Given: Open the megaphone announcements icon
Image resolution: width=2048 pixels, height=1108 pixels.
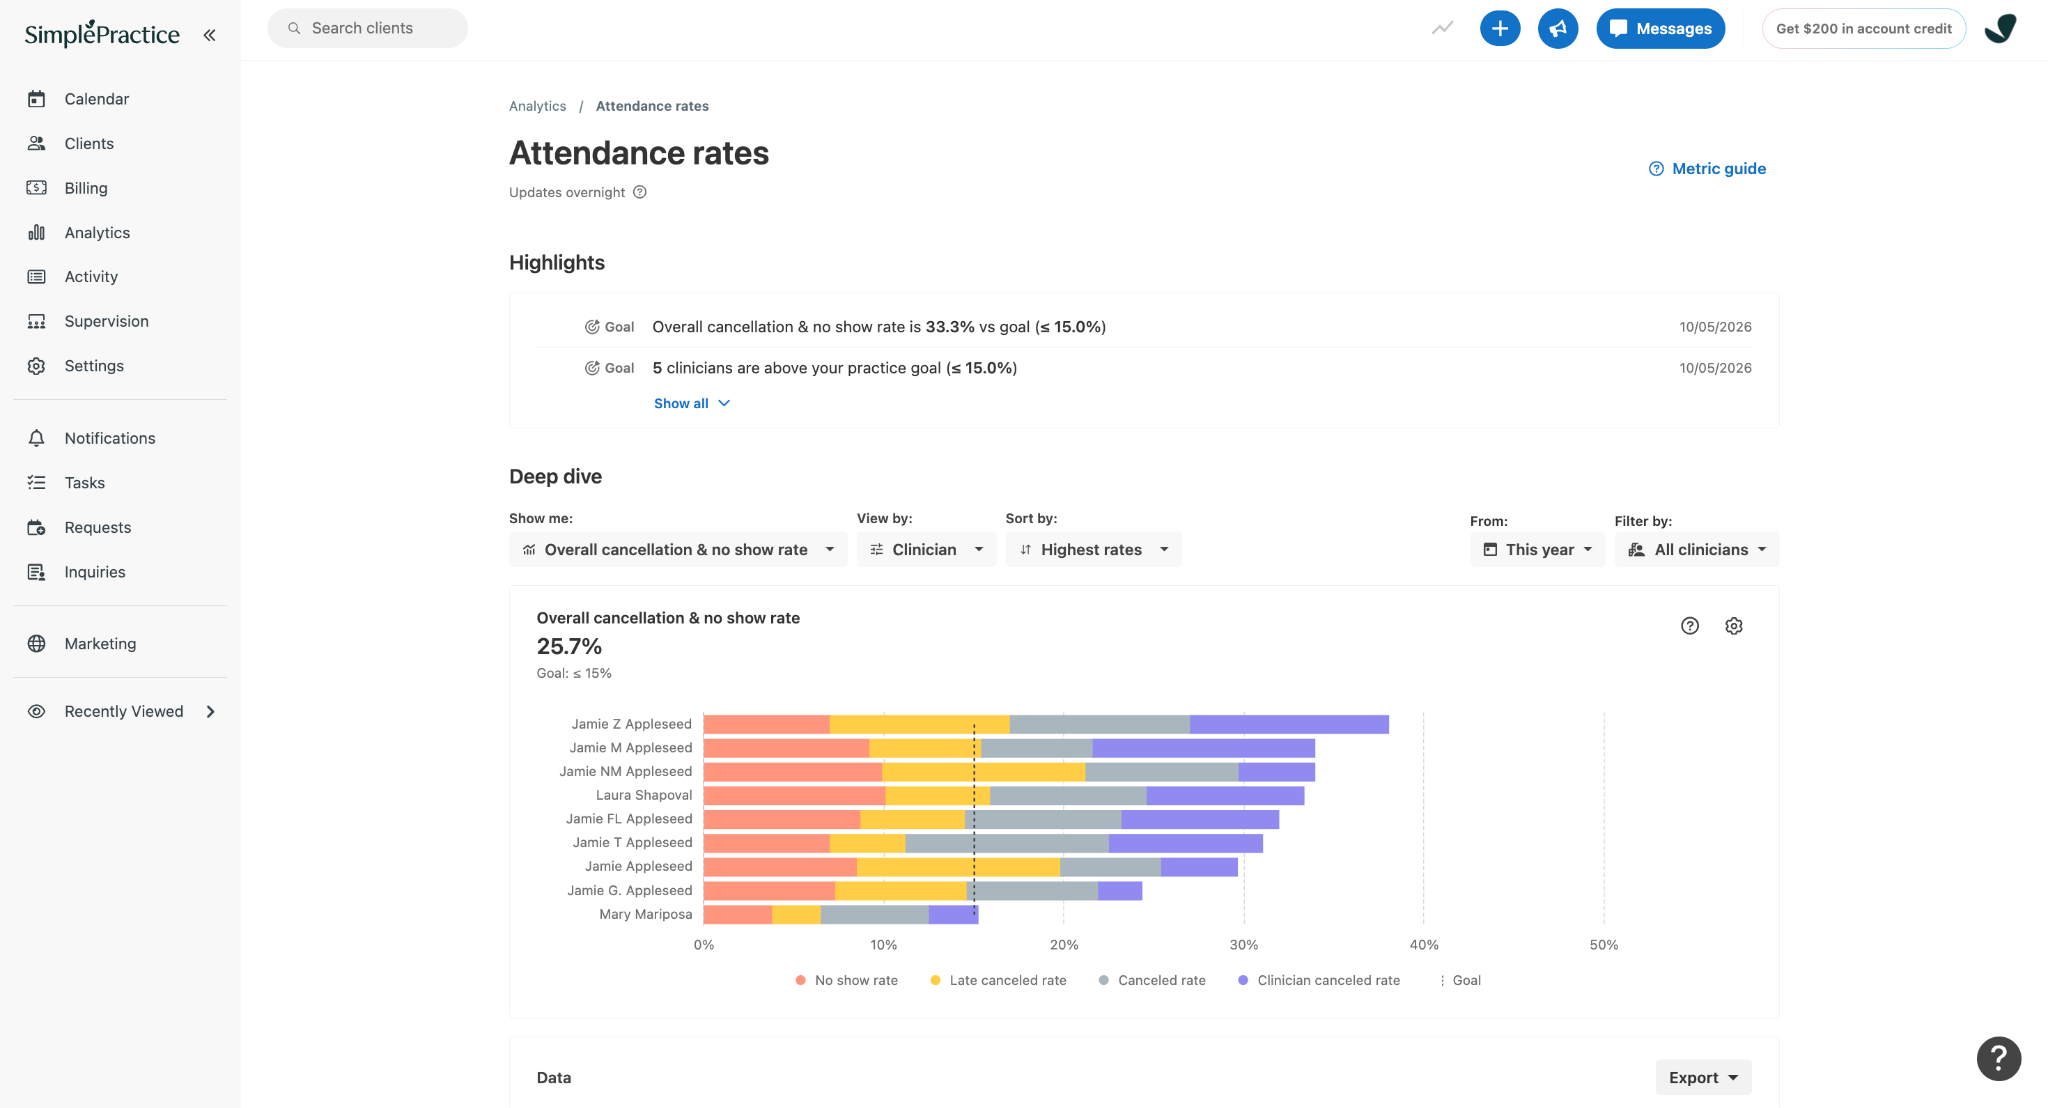Looking at the screenshot, I should click(1558, 28).
